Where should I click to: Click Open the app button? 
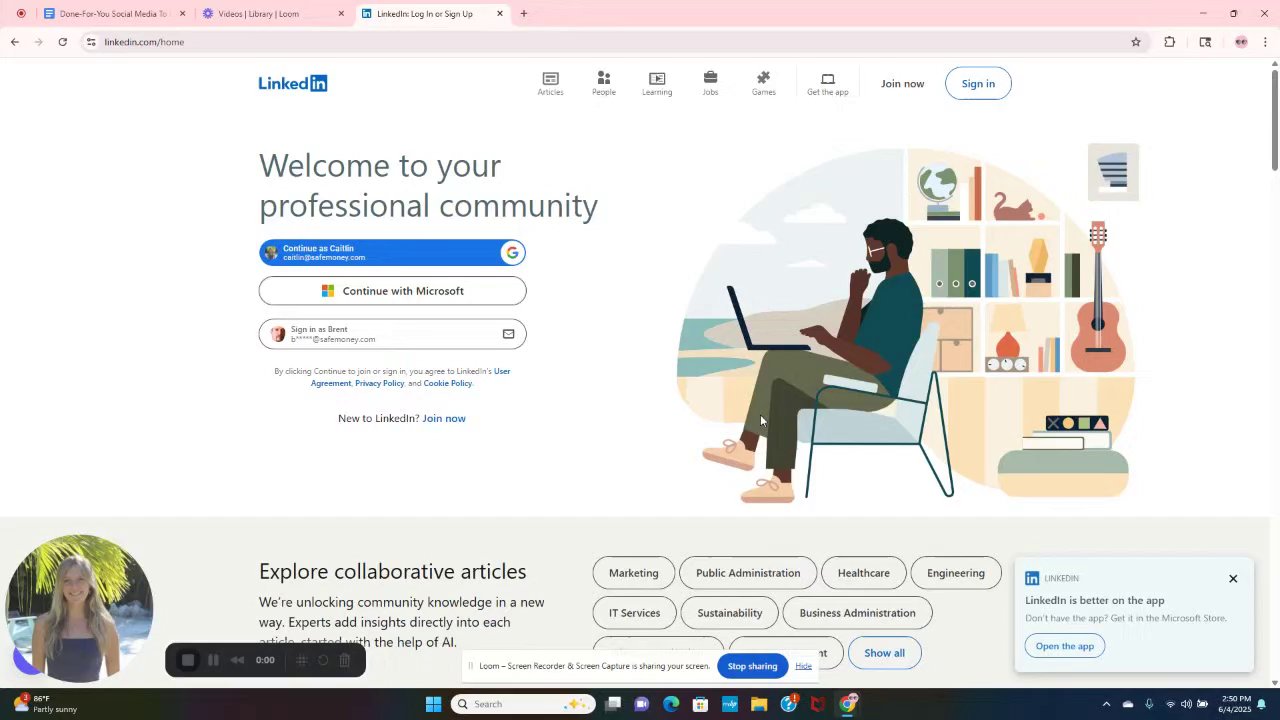point(1065,646)
